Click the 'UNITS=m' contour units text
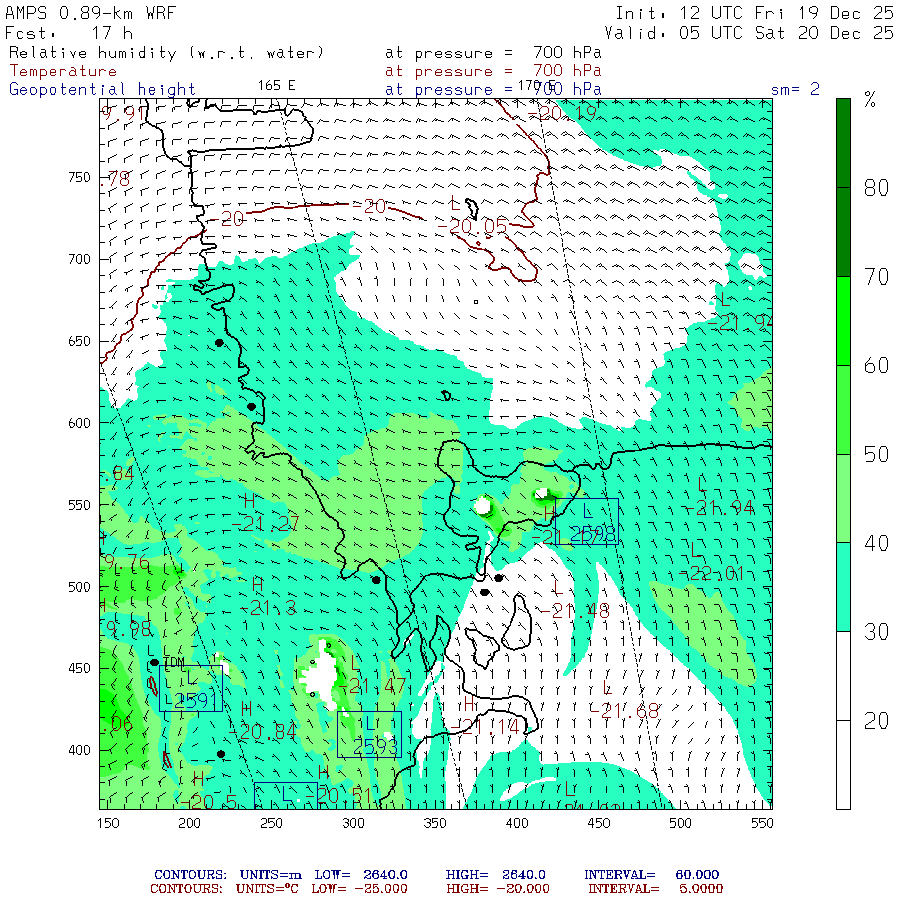This screenshot has height=900, width=900. pyautogui.click(x=270, y=875)
